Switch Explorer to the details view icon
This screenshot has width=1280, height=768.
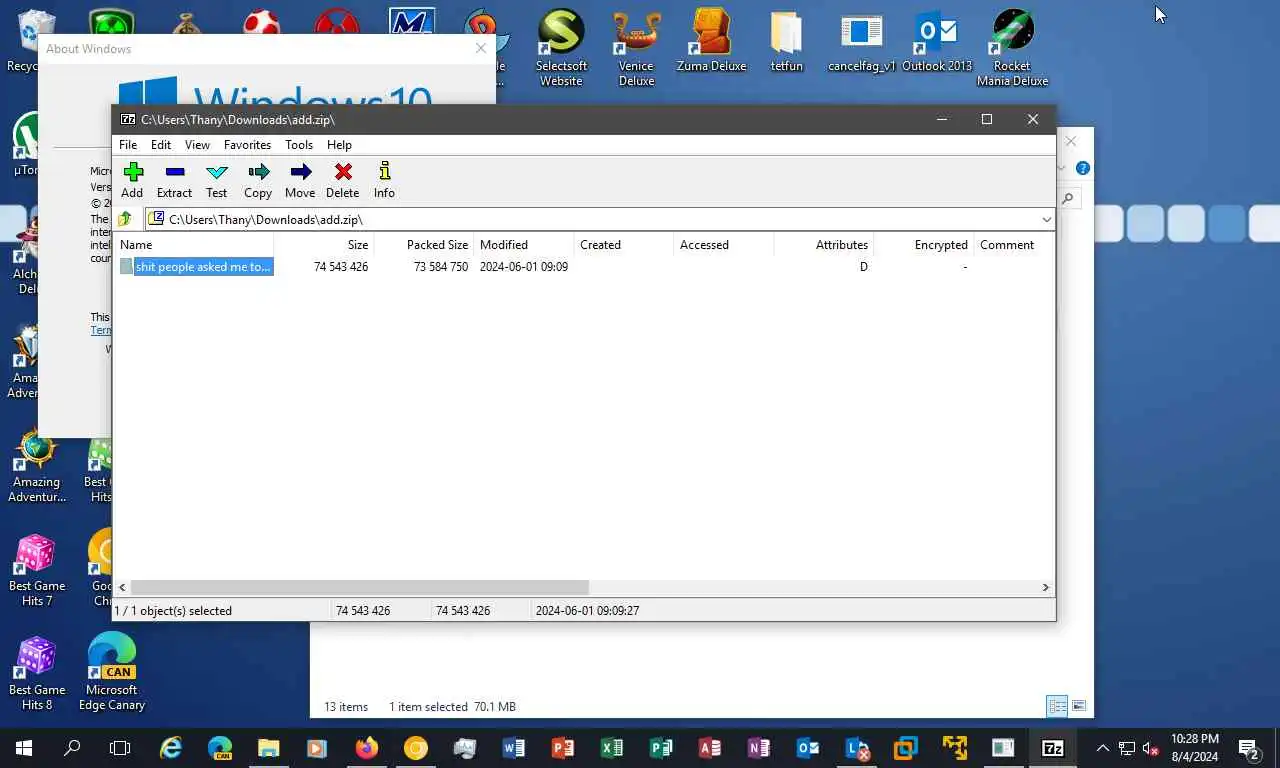click(1057, 706)
